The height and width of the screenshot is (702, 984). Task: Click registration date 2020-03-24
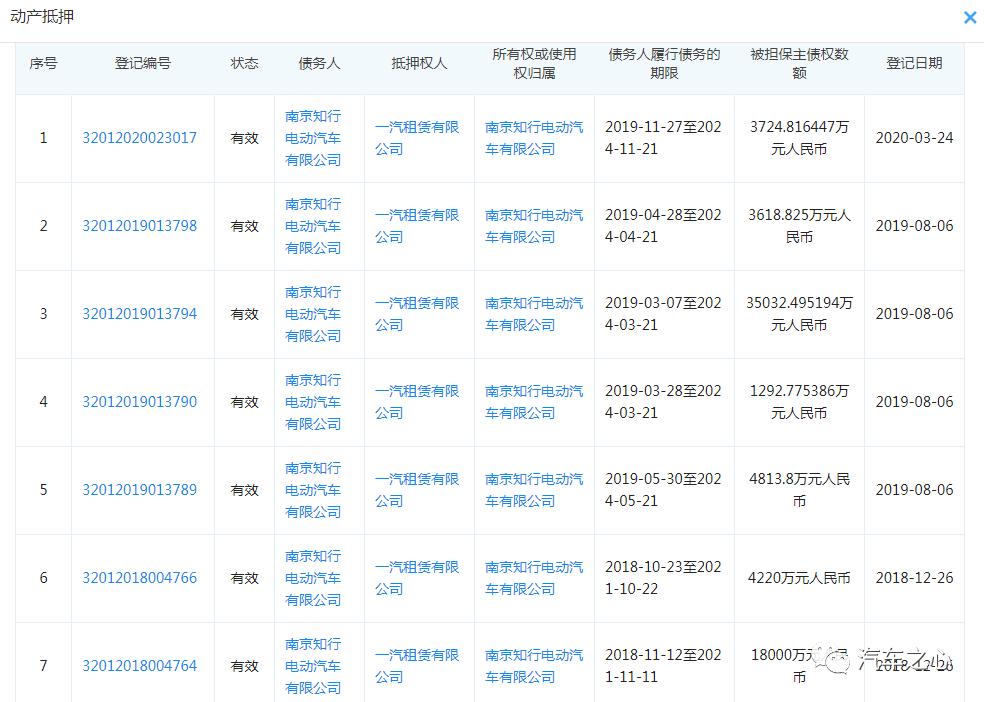coord(914,138)
